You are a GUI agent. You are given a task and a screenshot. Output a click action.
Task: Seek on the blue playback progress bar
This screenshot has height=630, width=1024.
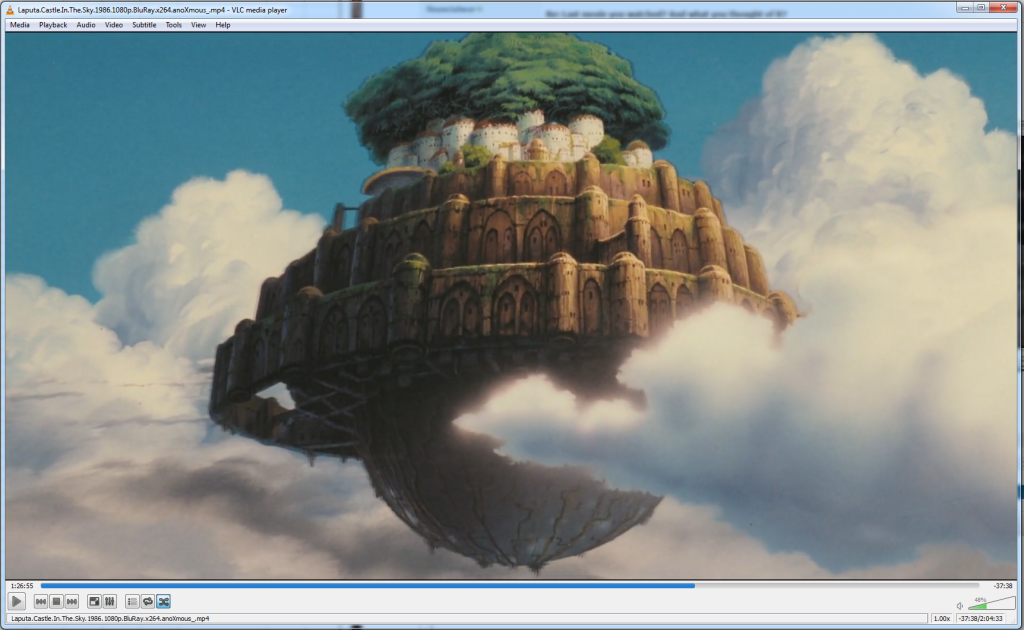click(509, 586)
